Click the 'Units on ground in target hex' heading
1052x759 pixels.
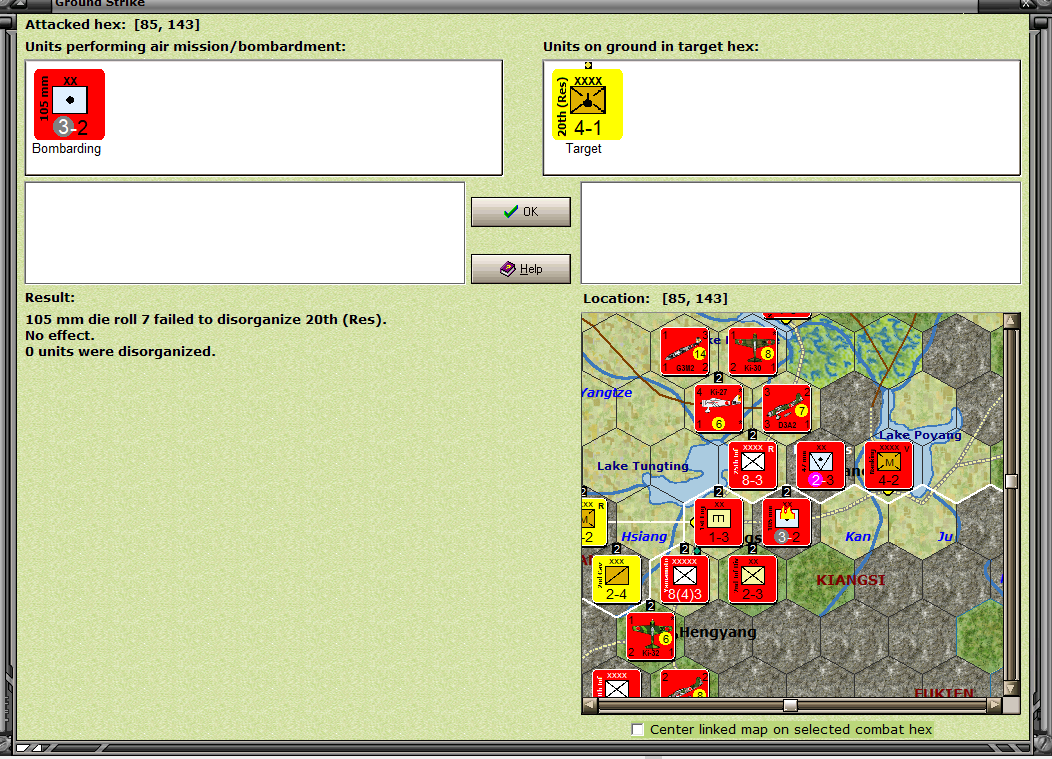point(651,46)
